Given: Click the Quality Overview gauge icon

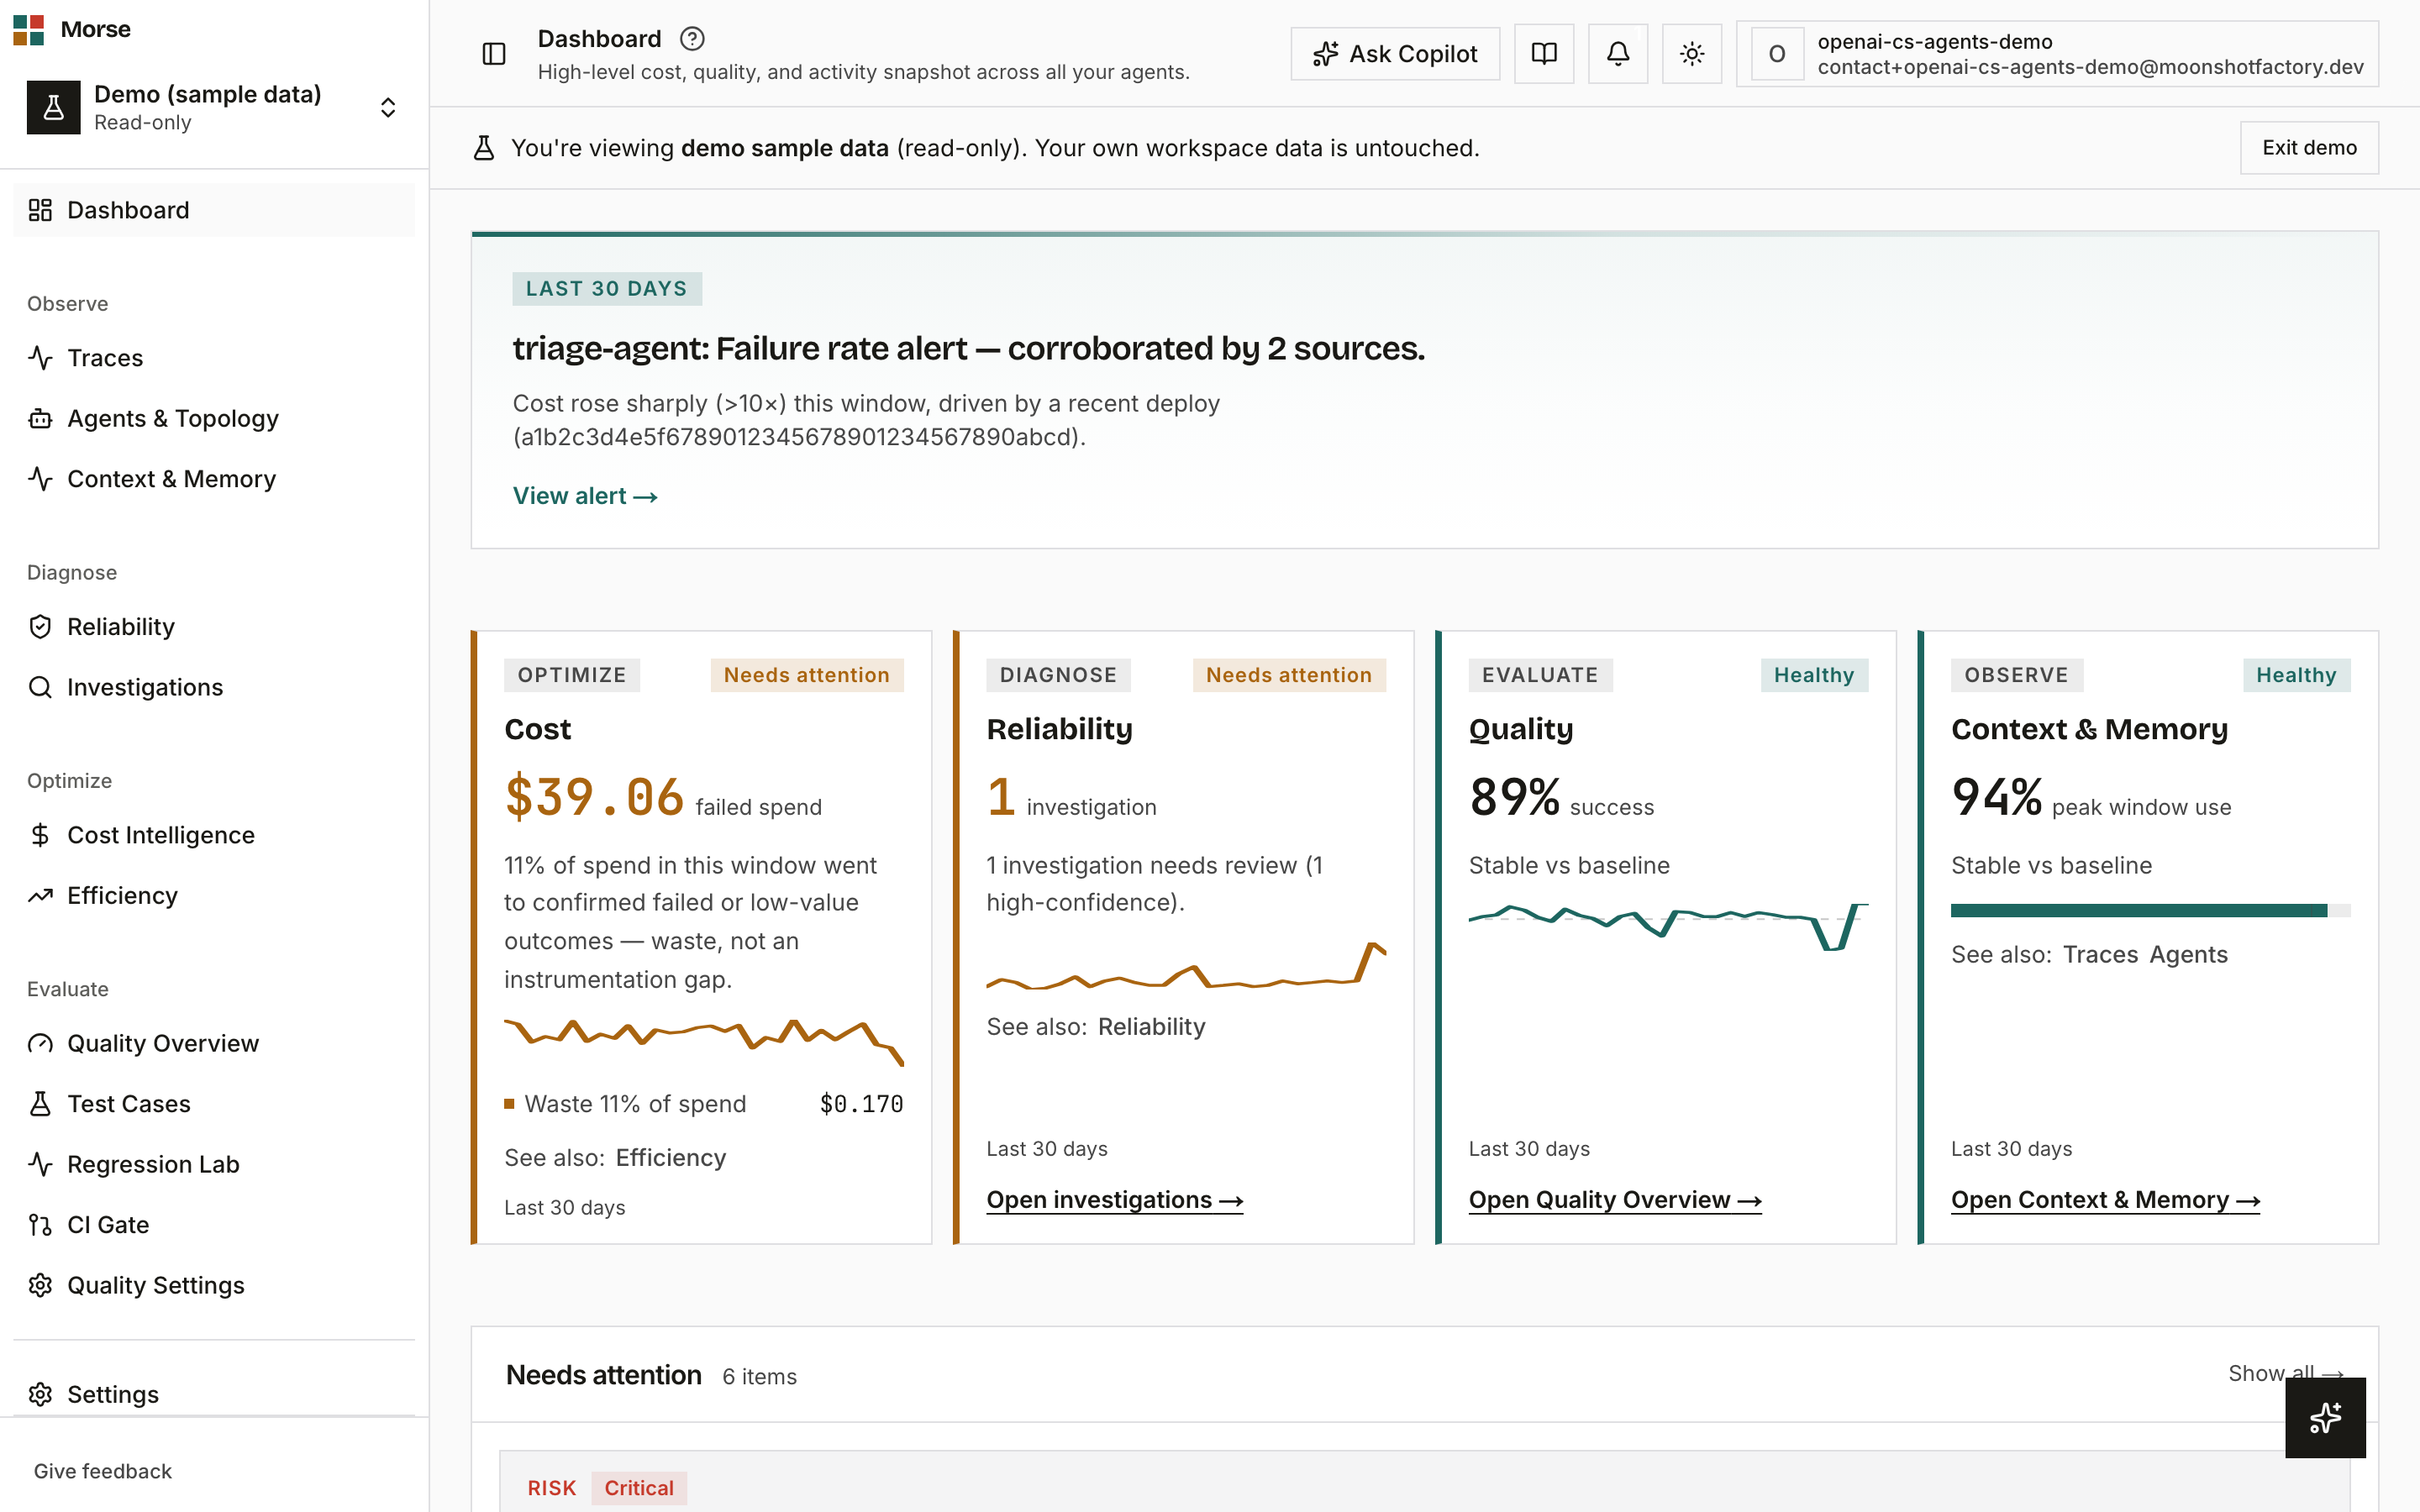Looking at the screenshot, I should pyautogui.click(x=40, y=1043).
